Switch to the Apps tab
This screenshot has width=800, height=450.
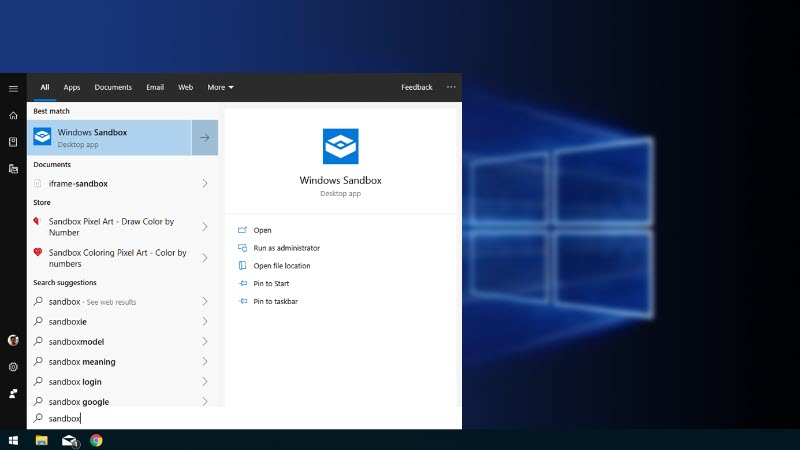coord(72,87)
